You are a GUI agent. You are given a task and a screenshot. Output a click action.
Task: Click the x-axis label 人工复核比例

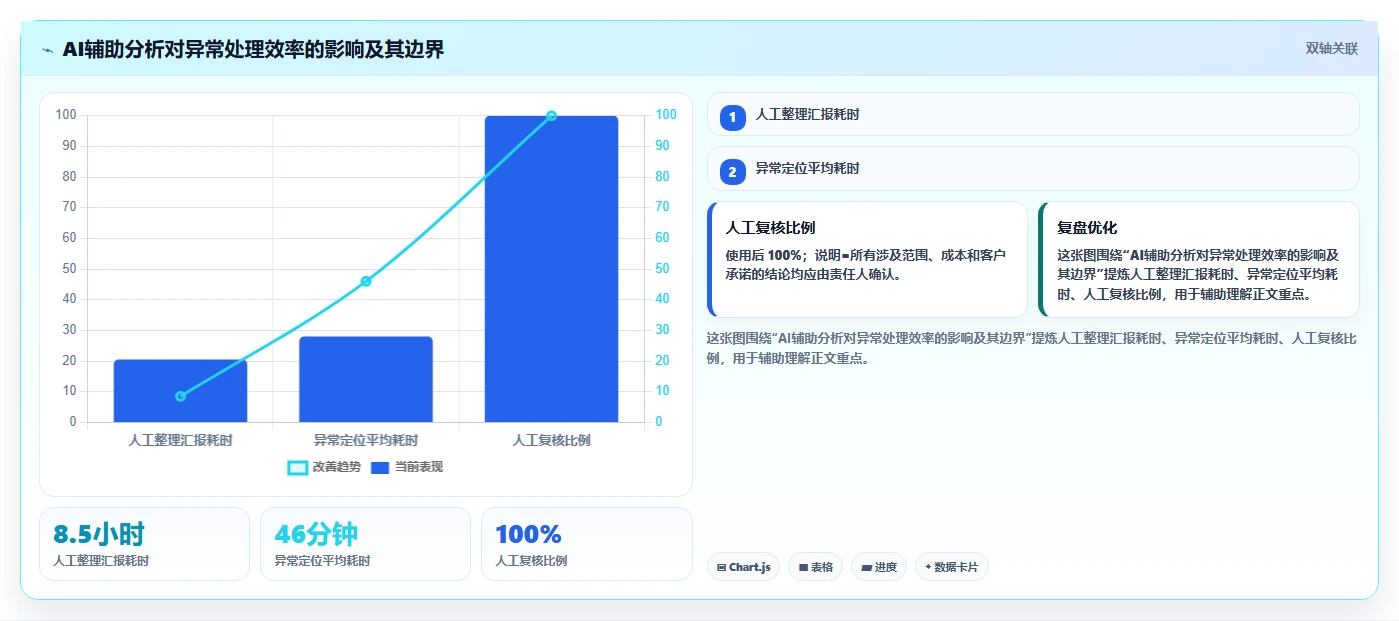(551, 440)
